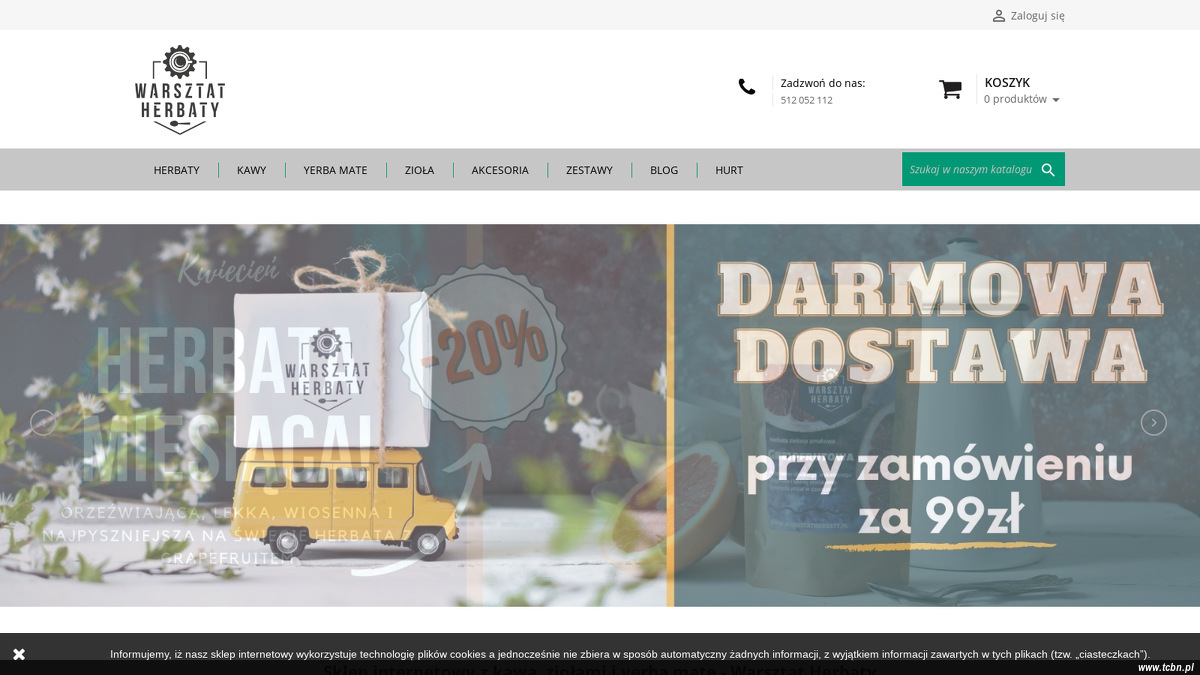
Task: Click the KOSZYK cart label
Action: (1007, 83)
